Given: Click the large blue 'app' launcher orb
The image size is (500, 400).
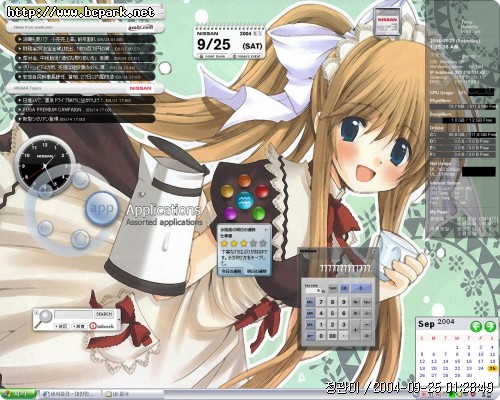Looking at the screenshot, I should (102, 208).
